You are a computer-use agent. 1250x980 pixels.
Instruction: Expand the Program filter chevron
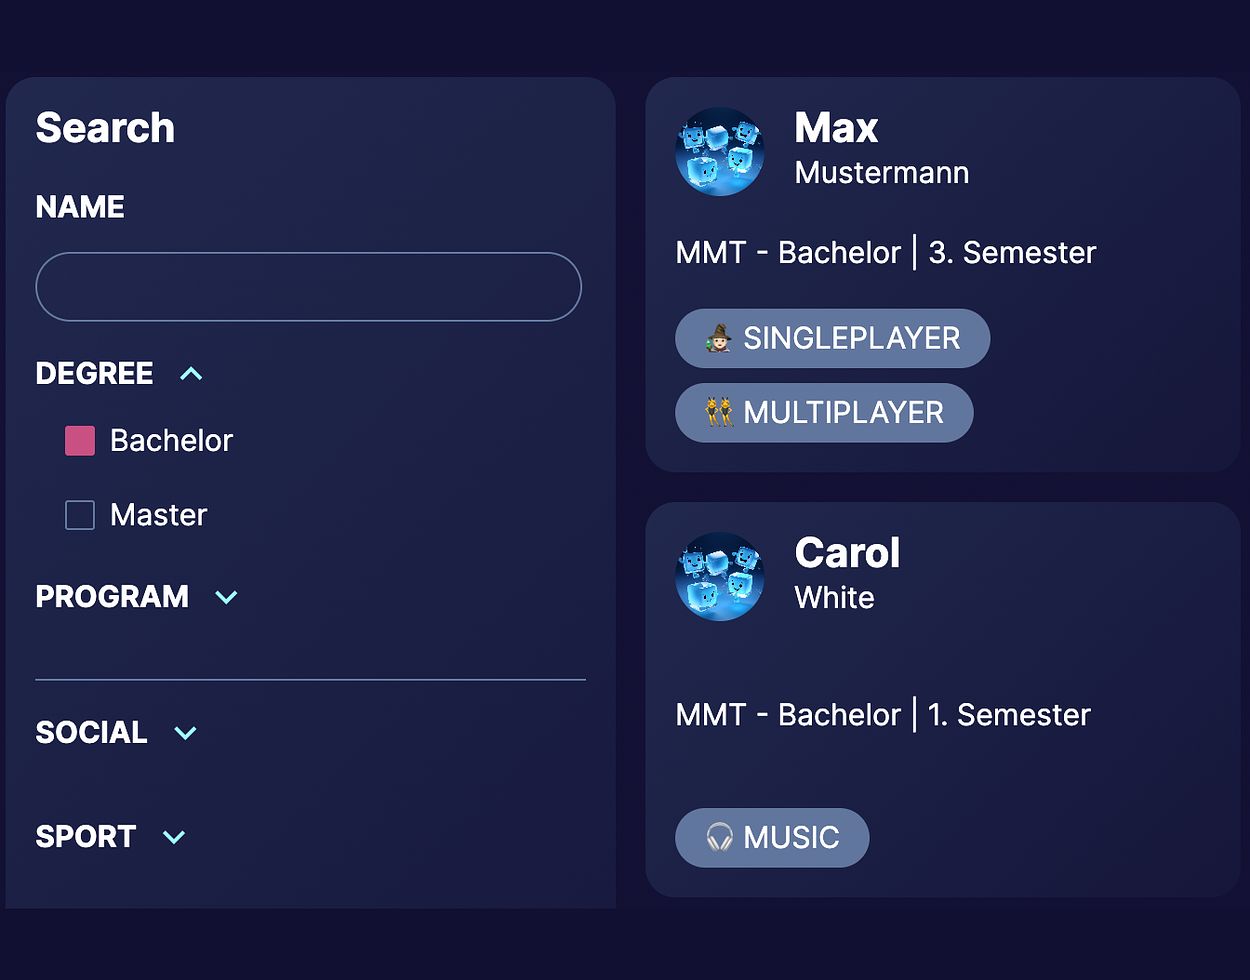tap(226, 597)
